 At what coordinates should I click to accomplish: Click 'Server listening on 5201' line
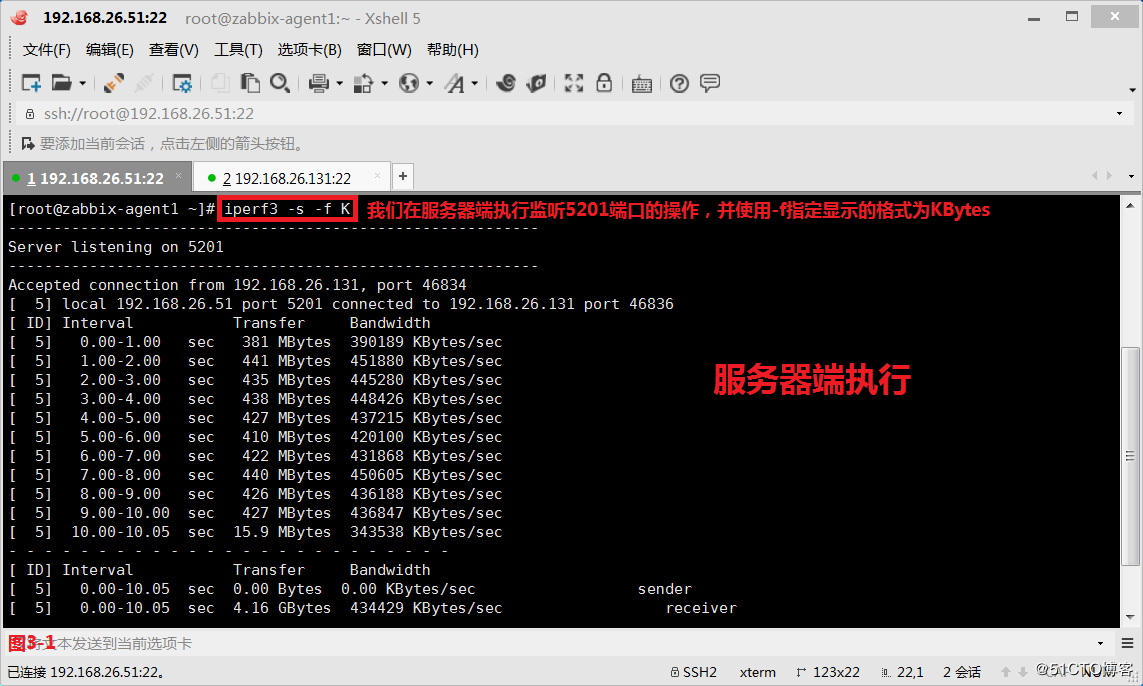point(116,247)
